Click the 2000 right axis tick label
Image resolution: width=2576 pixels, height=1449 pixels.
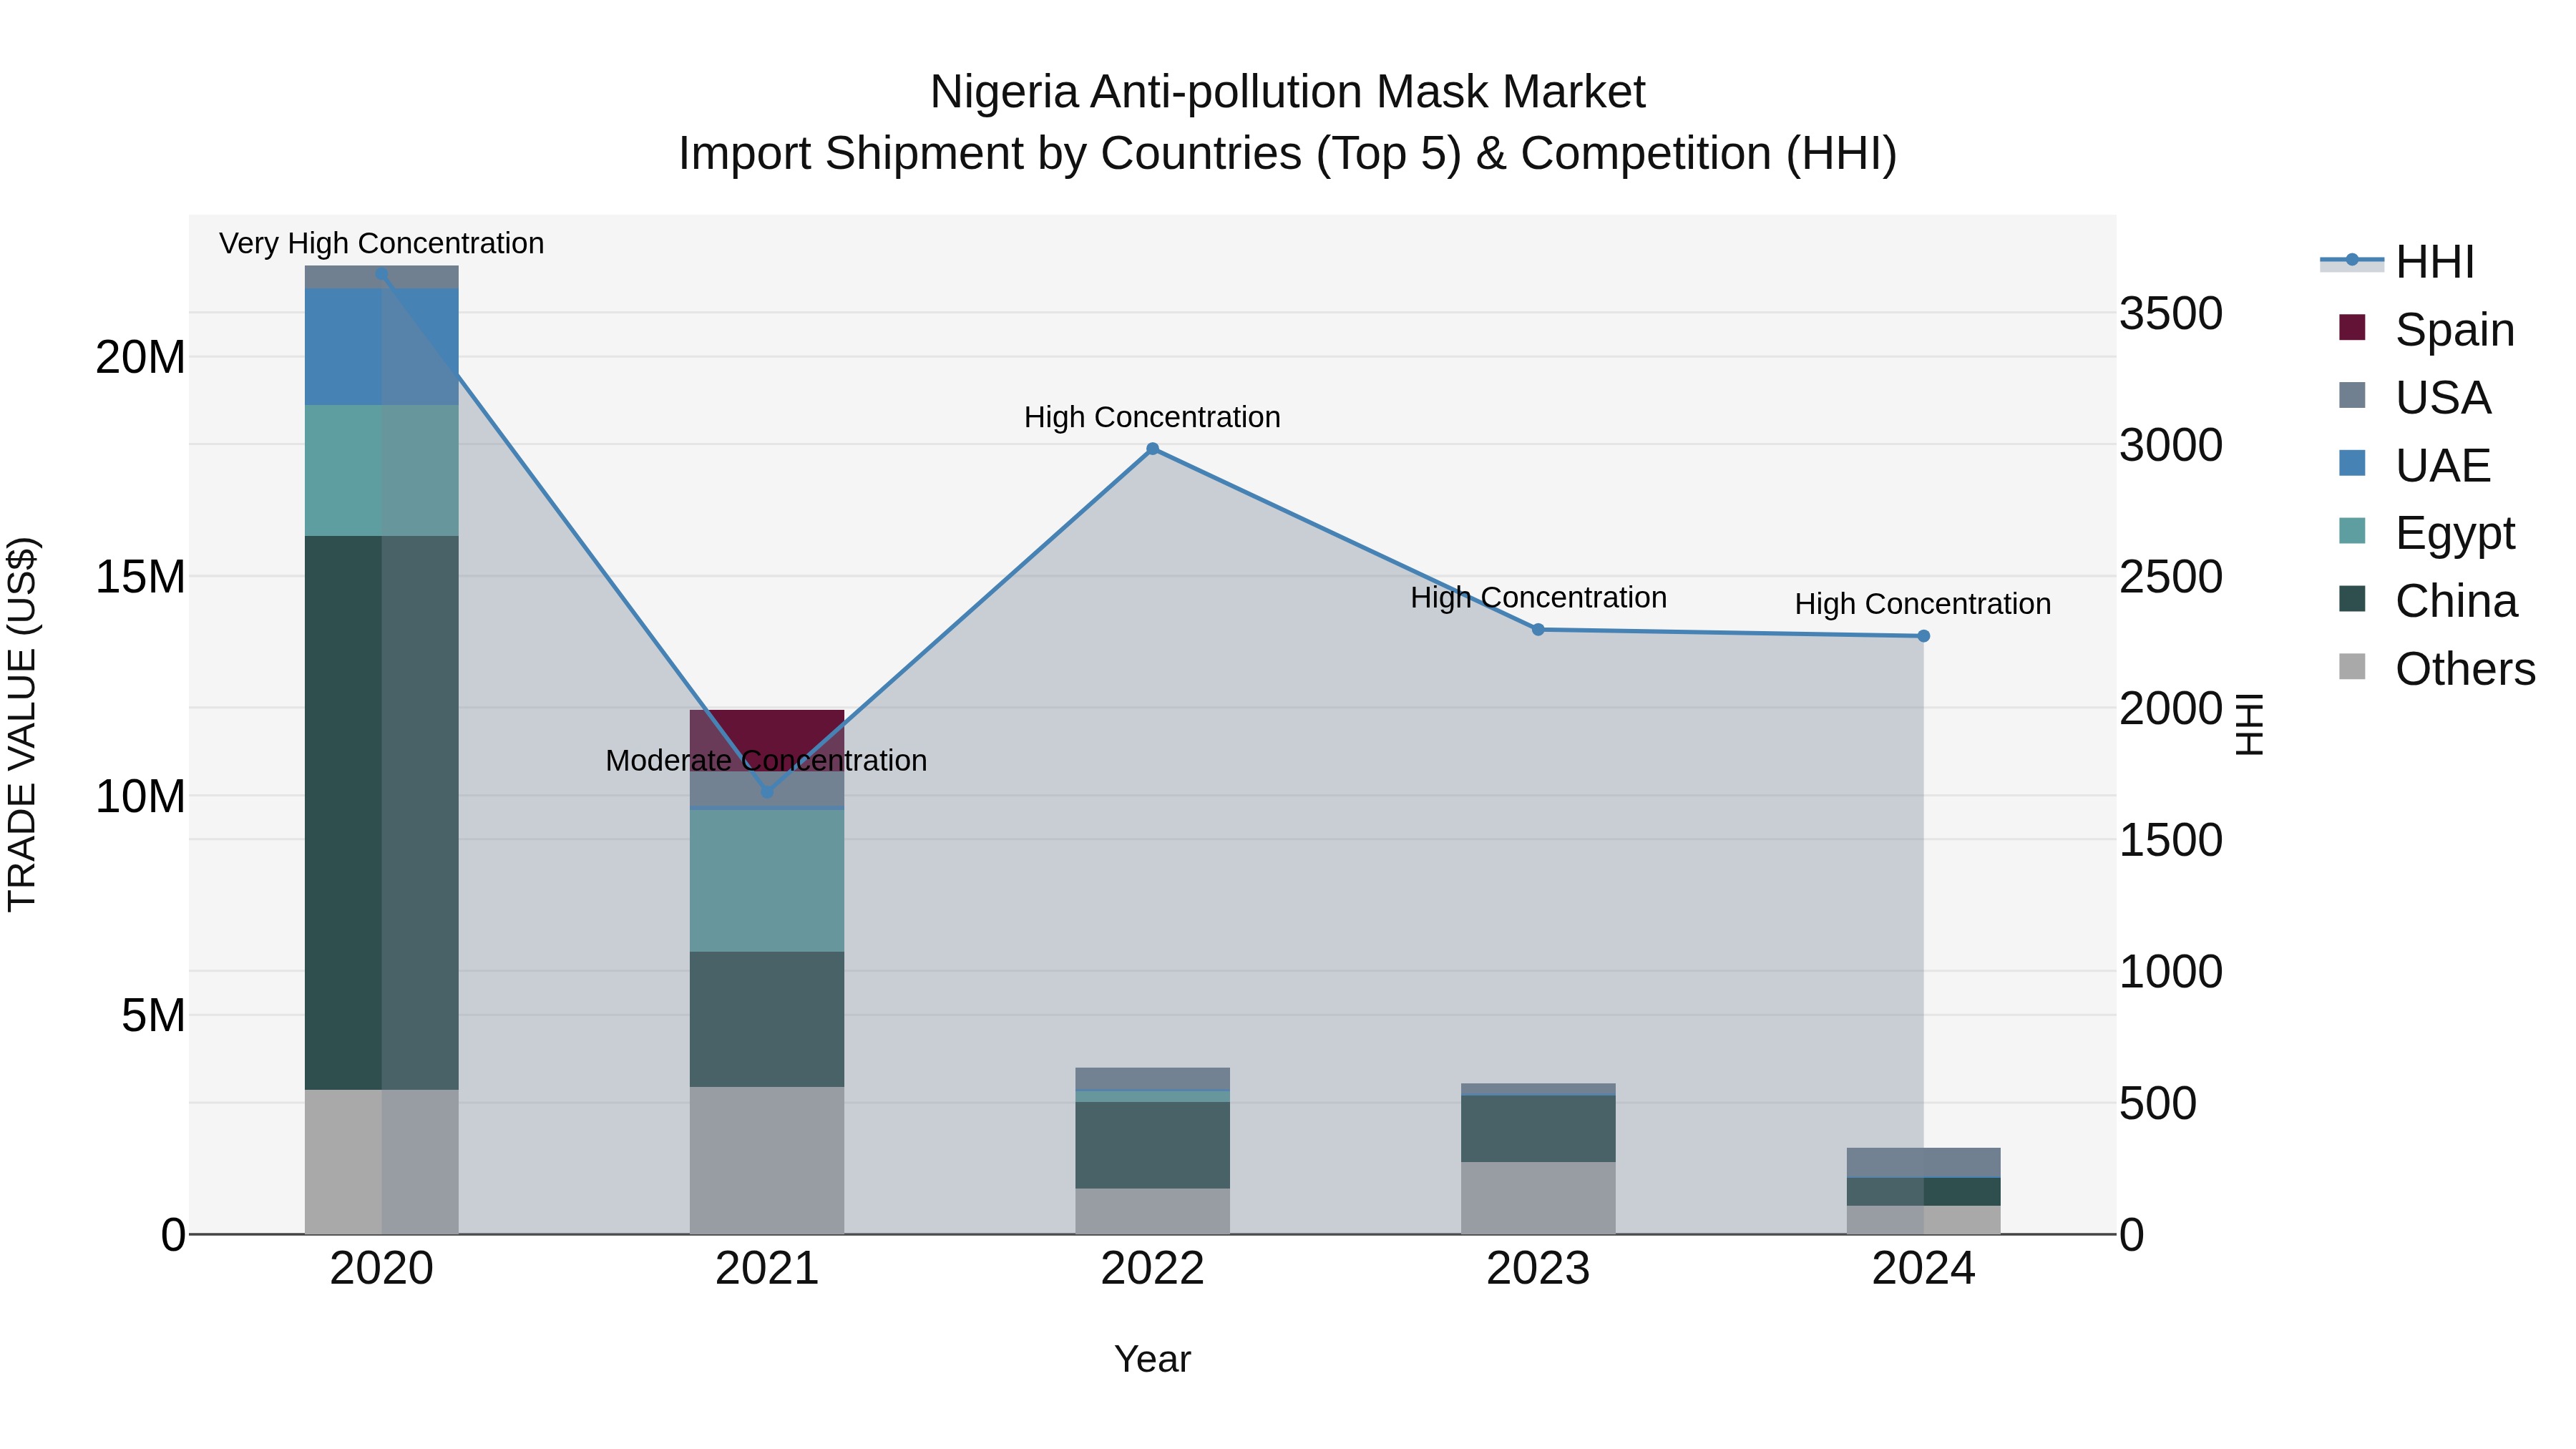[2171, 709]
